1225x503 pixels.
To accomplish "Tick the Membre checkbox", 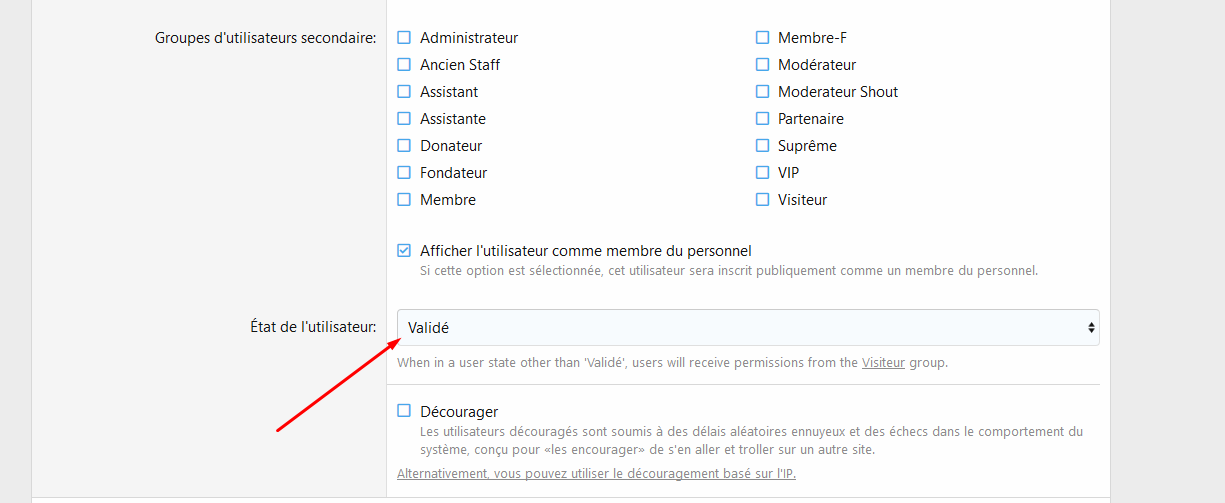I will 404,200.
